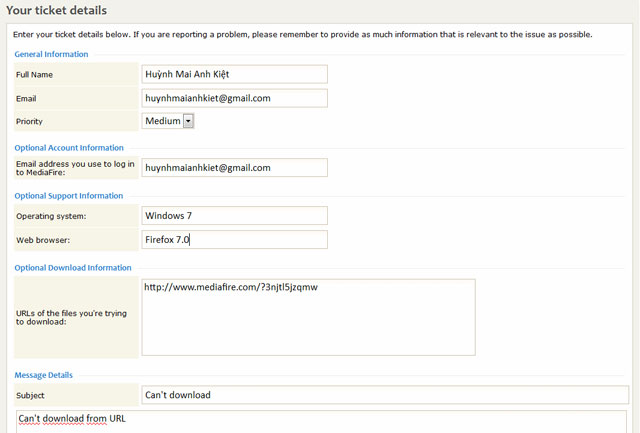Click the "Operating system:" label
Viewport: 640px width, 433px height.
point(52,216)
